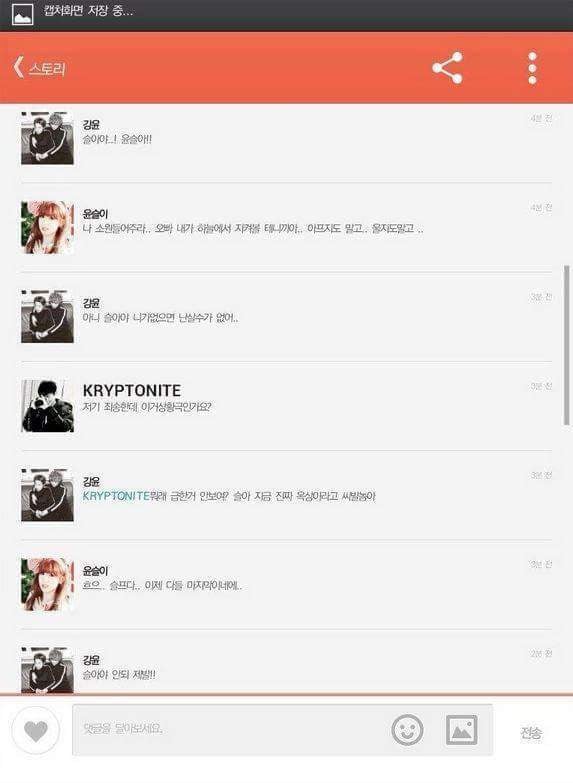
Task: Open 윤슬이's avatar beside 슬프다 comment
Action: (x=47, y=584)
